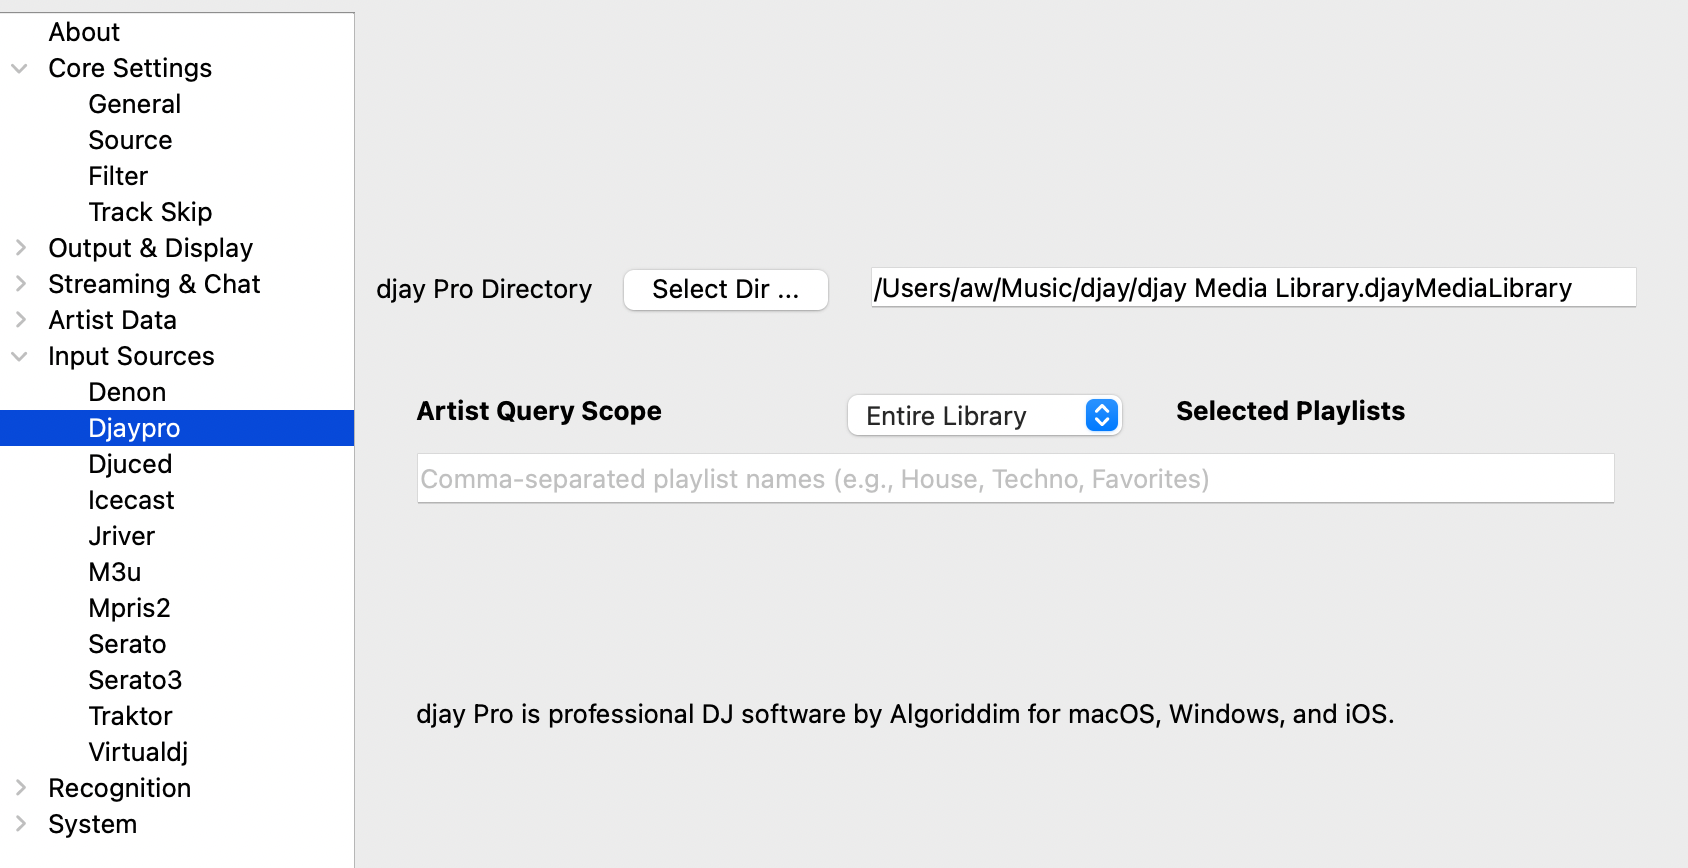Screen dimensions: 1688x868
Task: Focus the Selected Playlists names field
Action: [x=1014, y=479]
